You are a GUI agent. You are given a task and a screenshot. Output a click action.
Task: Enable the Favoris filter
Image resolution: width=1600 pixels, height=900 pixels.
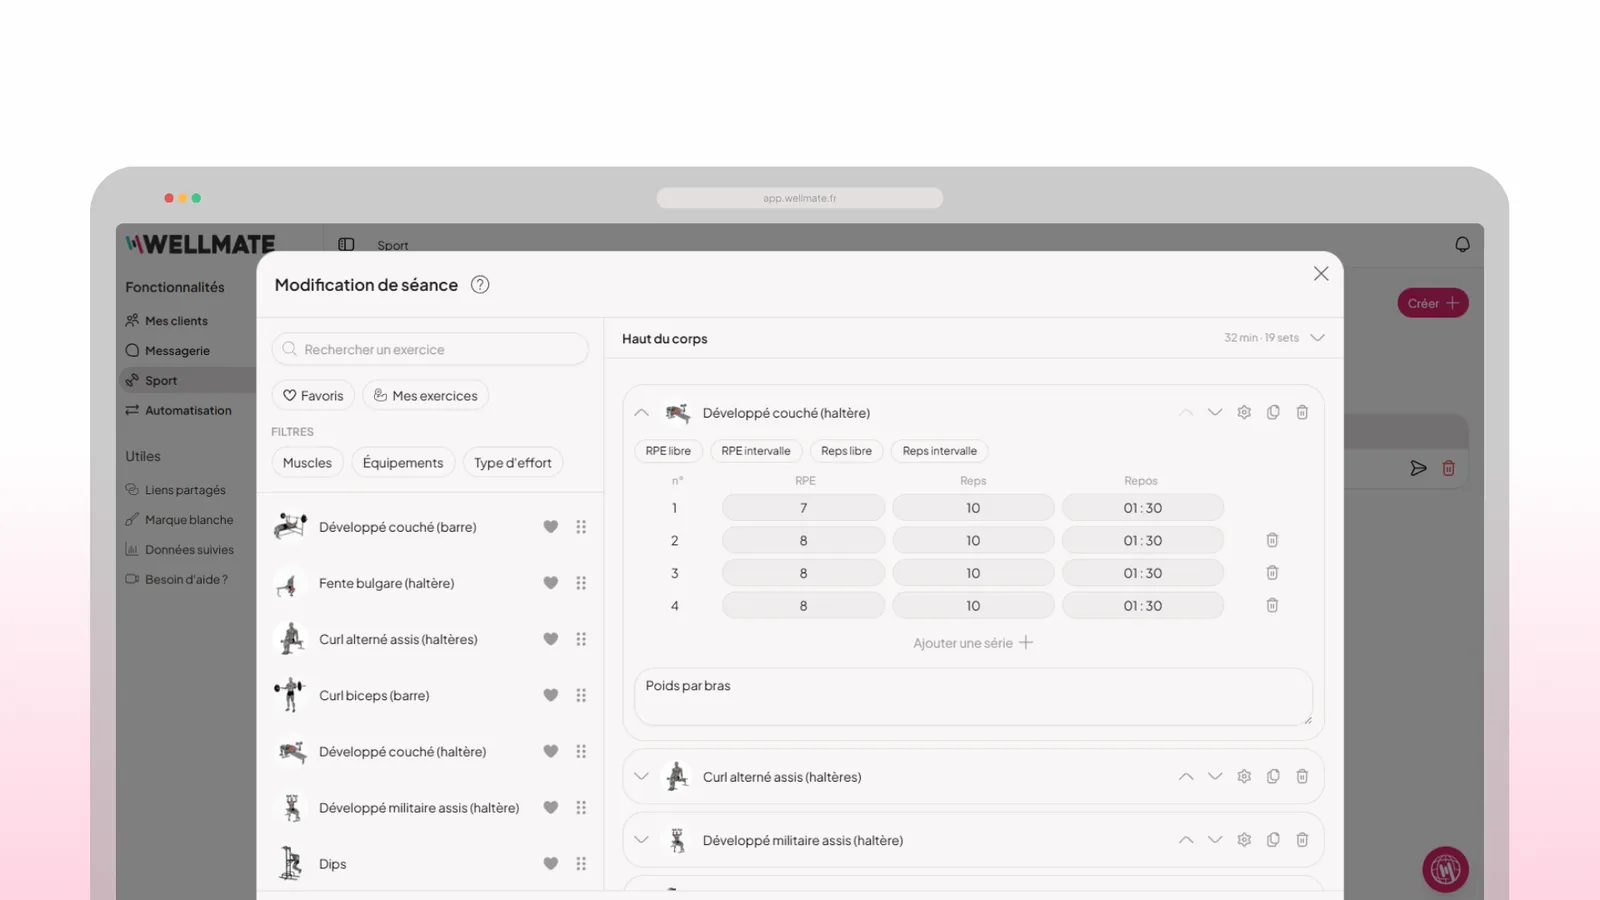(313, 396)
